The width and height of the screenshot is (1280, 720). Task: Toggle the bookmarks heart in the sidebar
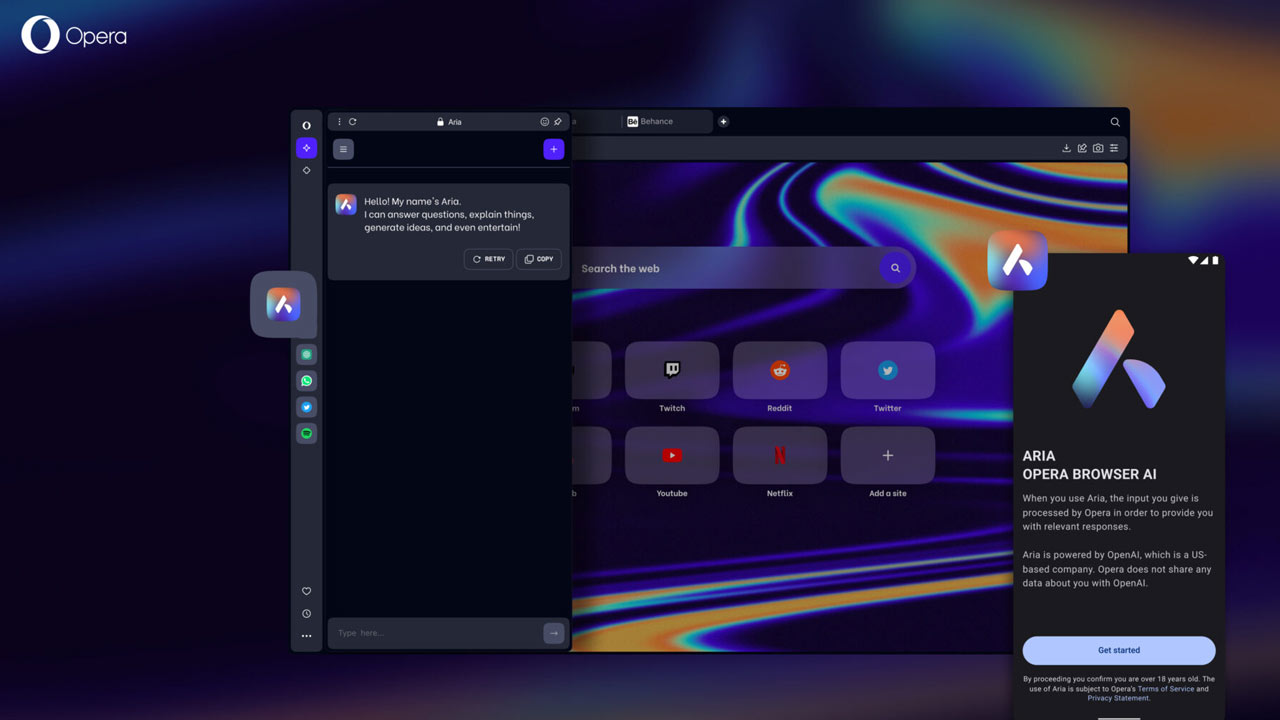(307, 591)
